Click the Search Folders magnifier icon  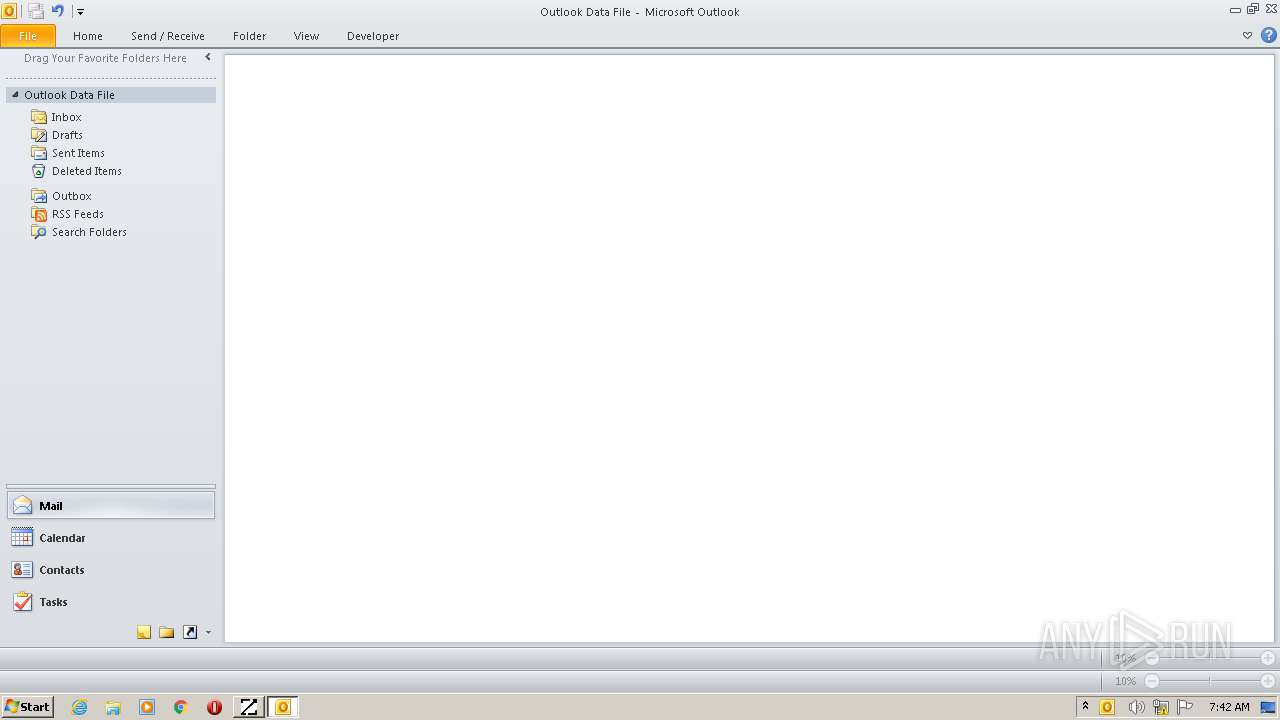[x=39, y=232]
